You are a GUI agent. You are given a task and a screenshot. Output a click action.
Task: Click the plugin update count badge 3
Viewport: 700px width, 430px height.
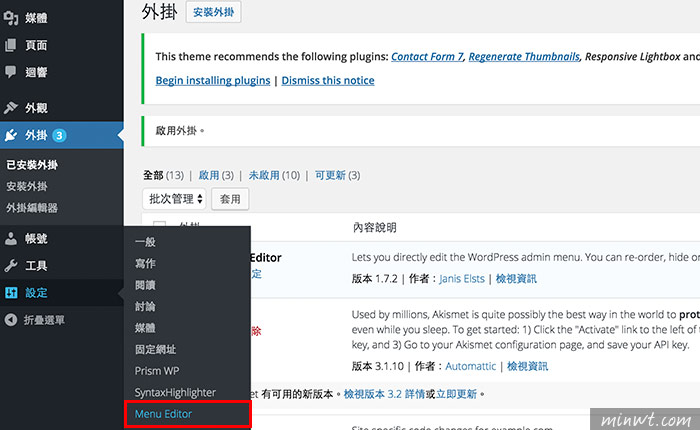59,135
